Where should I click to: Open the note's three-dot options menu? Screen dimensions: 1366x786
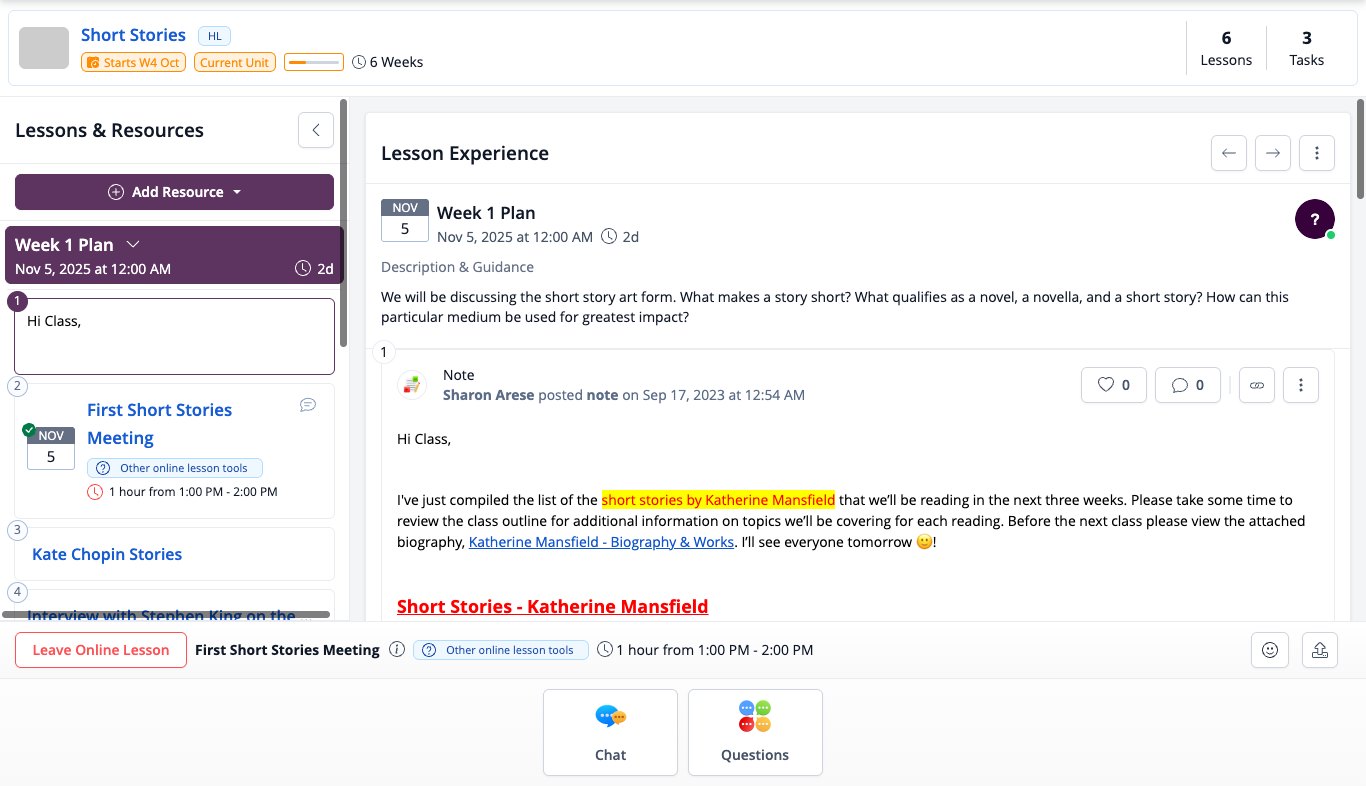tap(1301, 385)
